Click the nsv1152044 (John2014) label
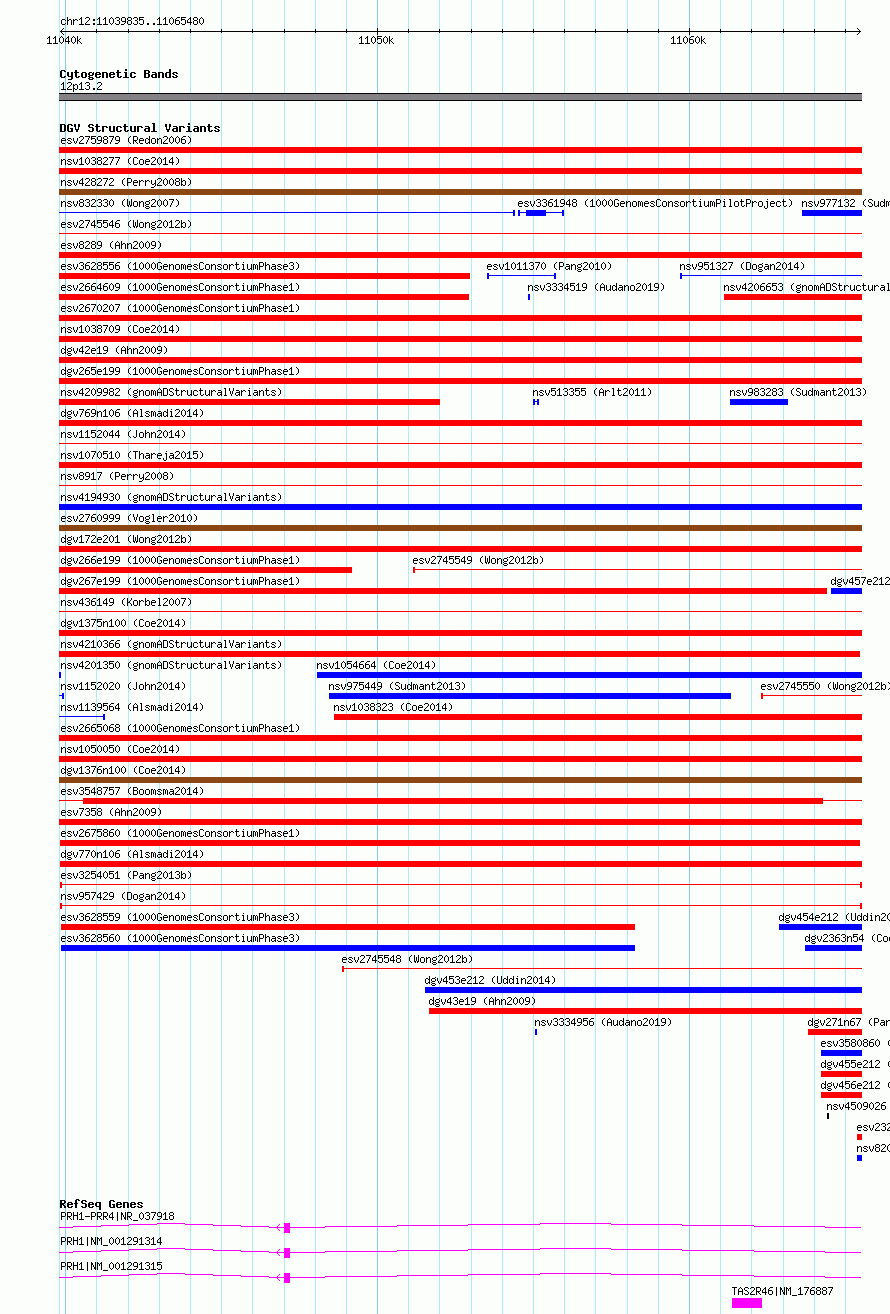890x1314 pixels. [123, 434]
